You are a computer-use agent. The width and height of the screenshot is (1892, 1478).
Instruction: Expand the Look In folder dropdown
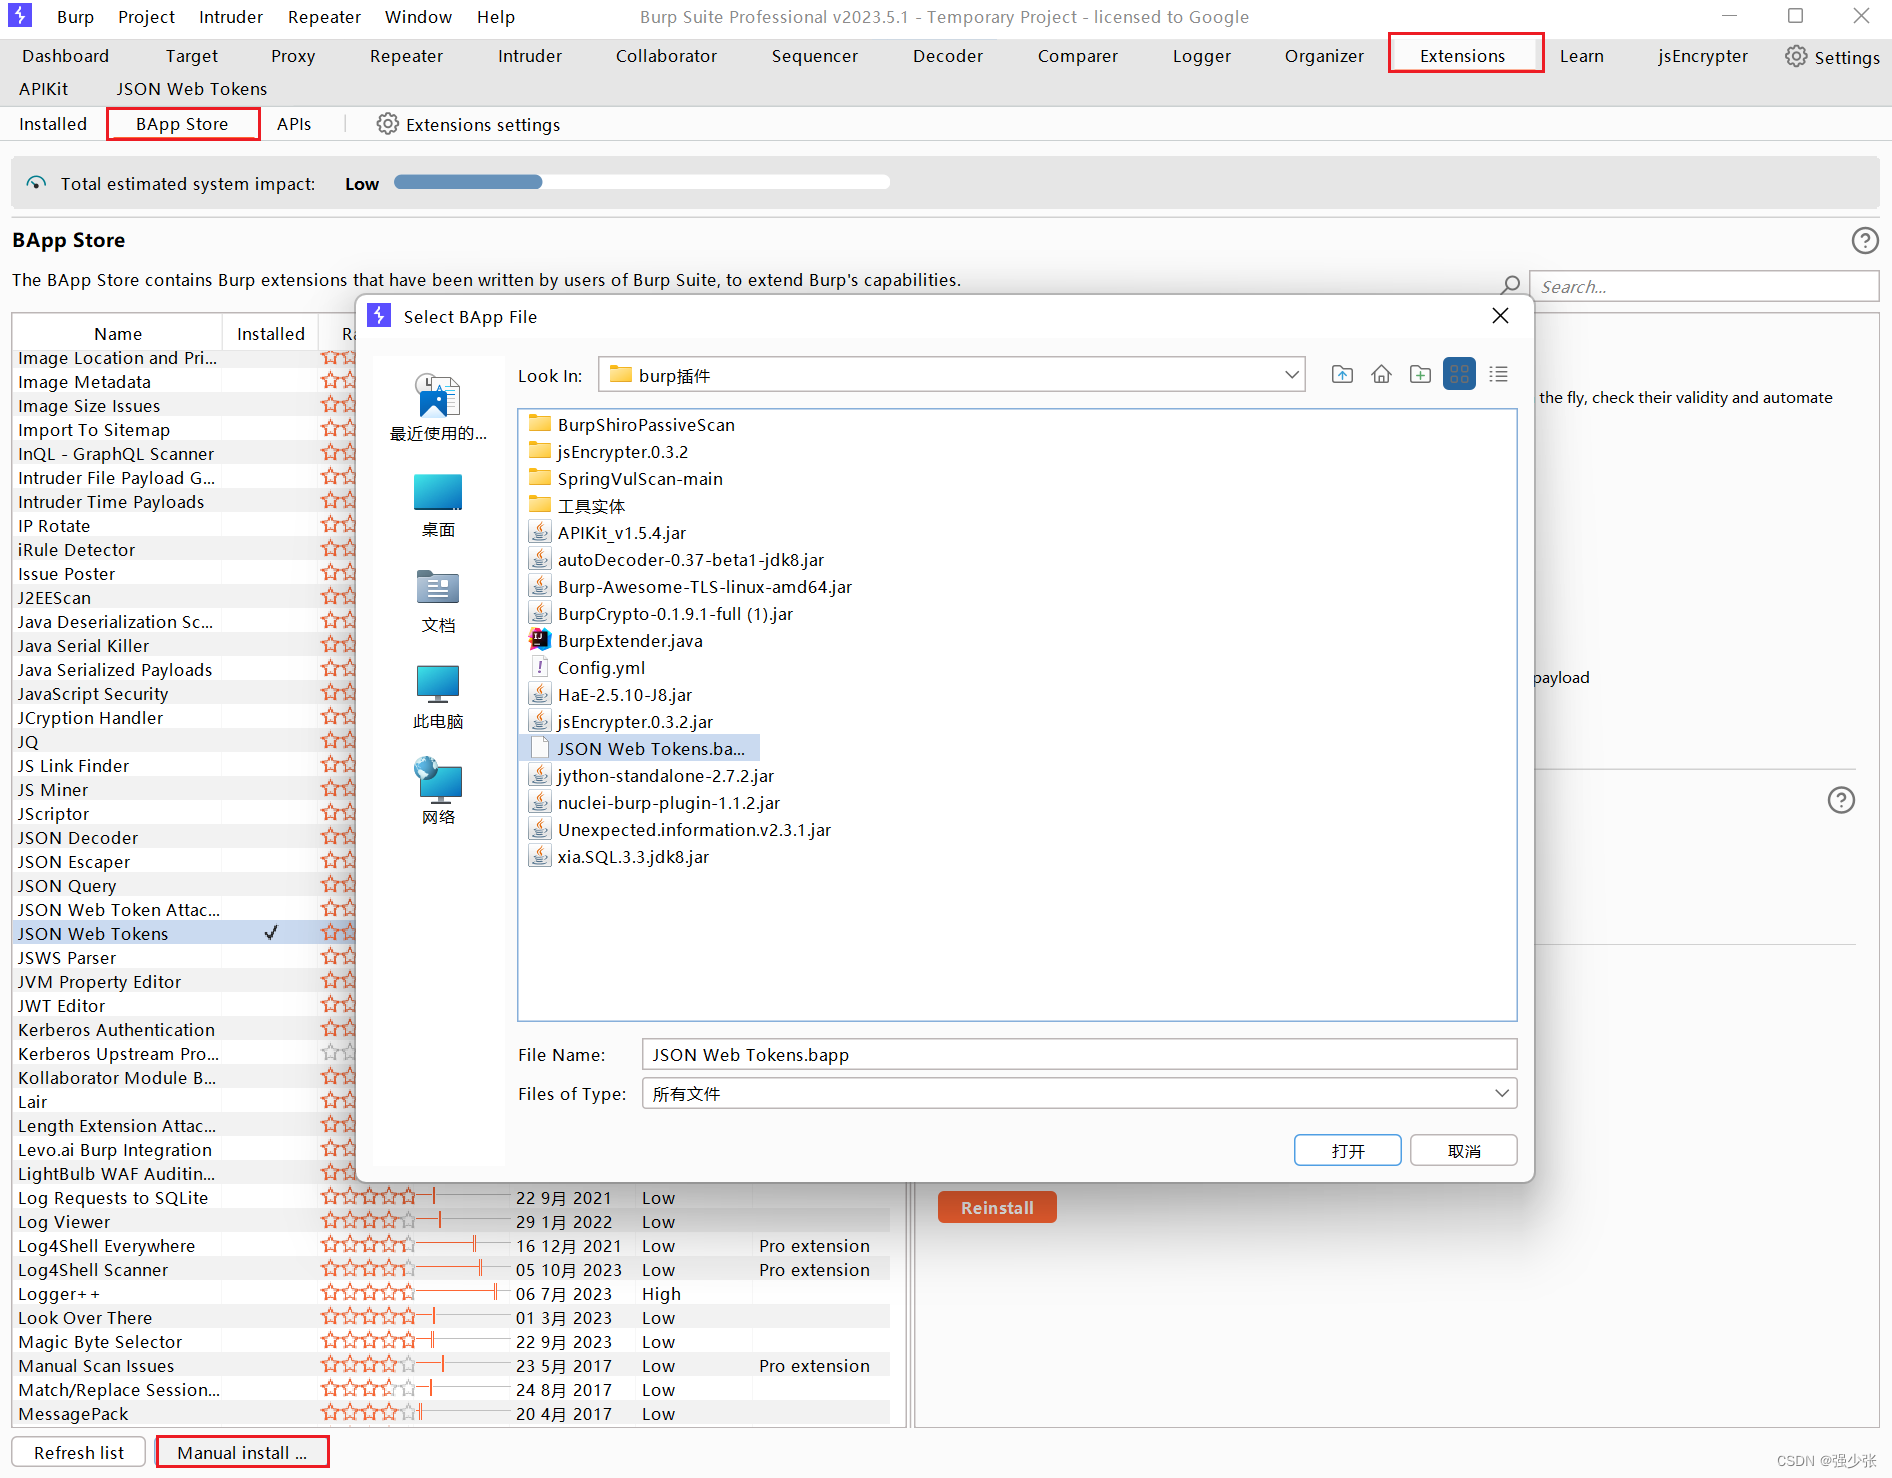(x=1291, y=375)
